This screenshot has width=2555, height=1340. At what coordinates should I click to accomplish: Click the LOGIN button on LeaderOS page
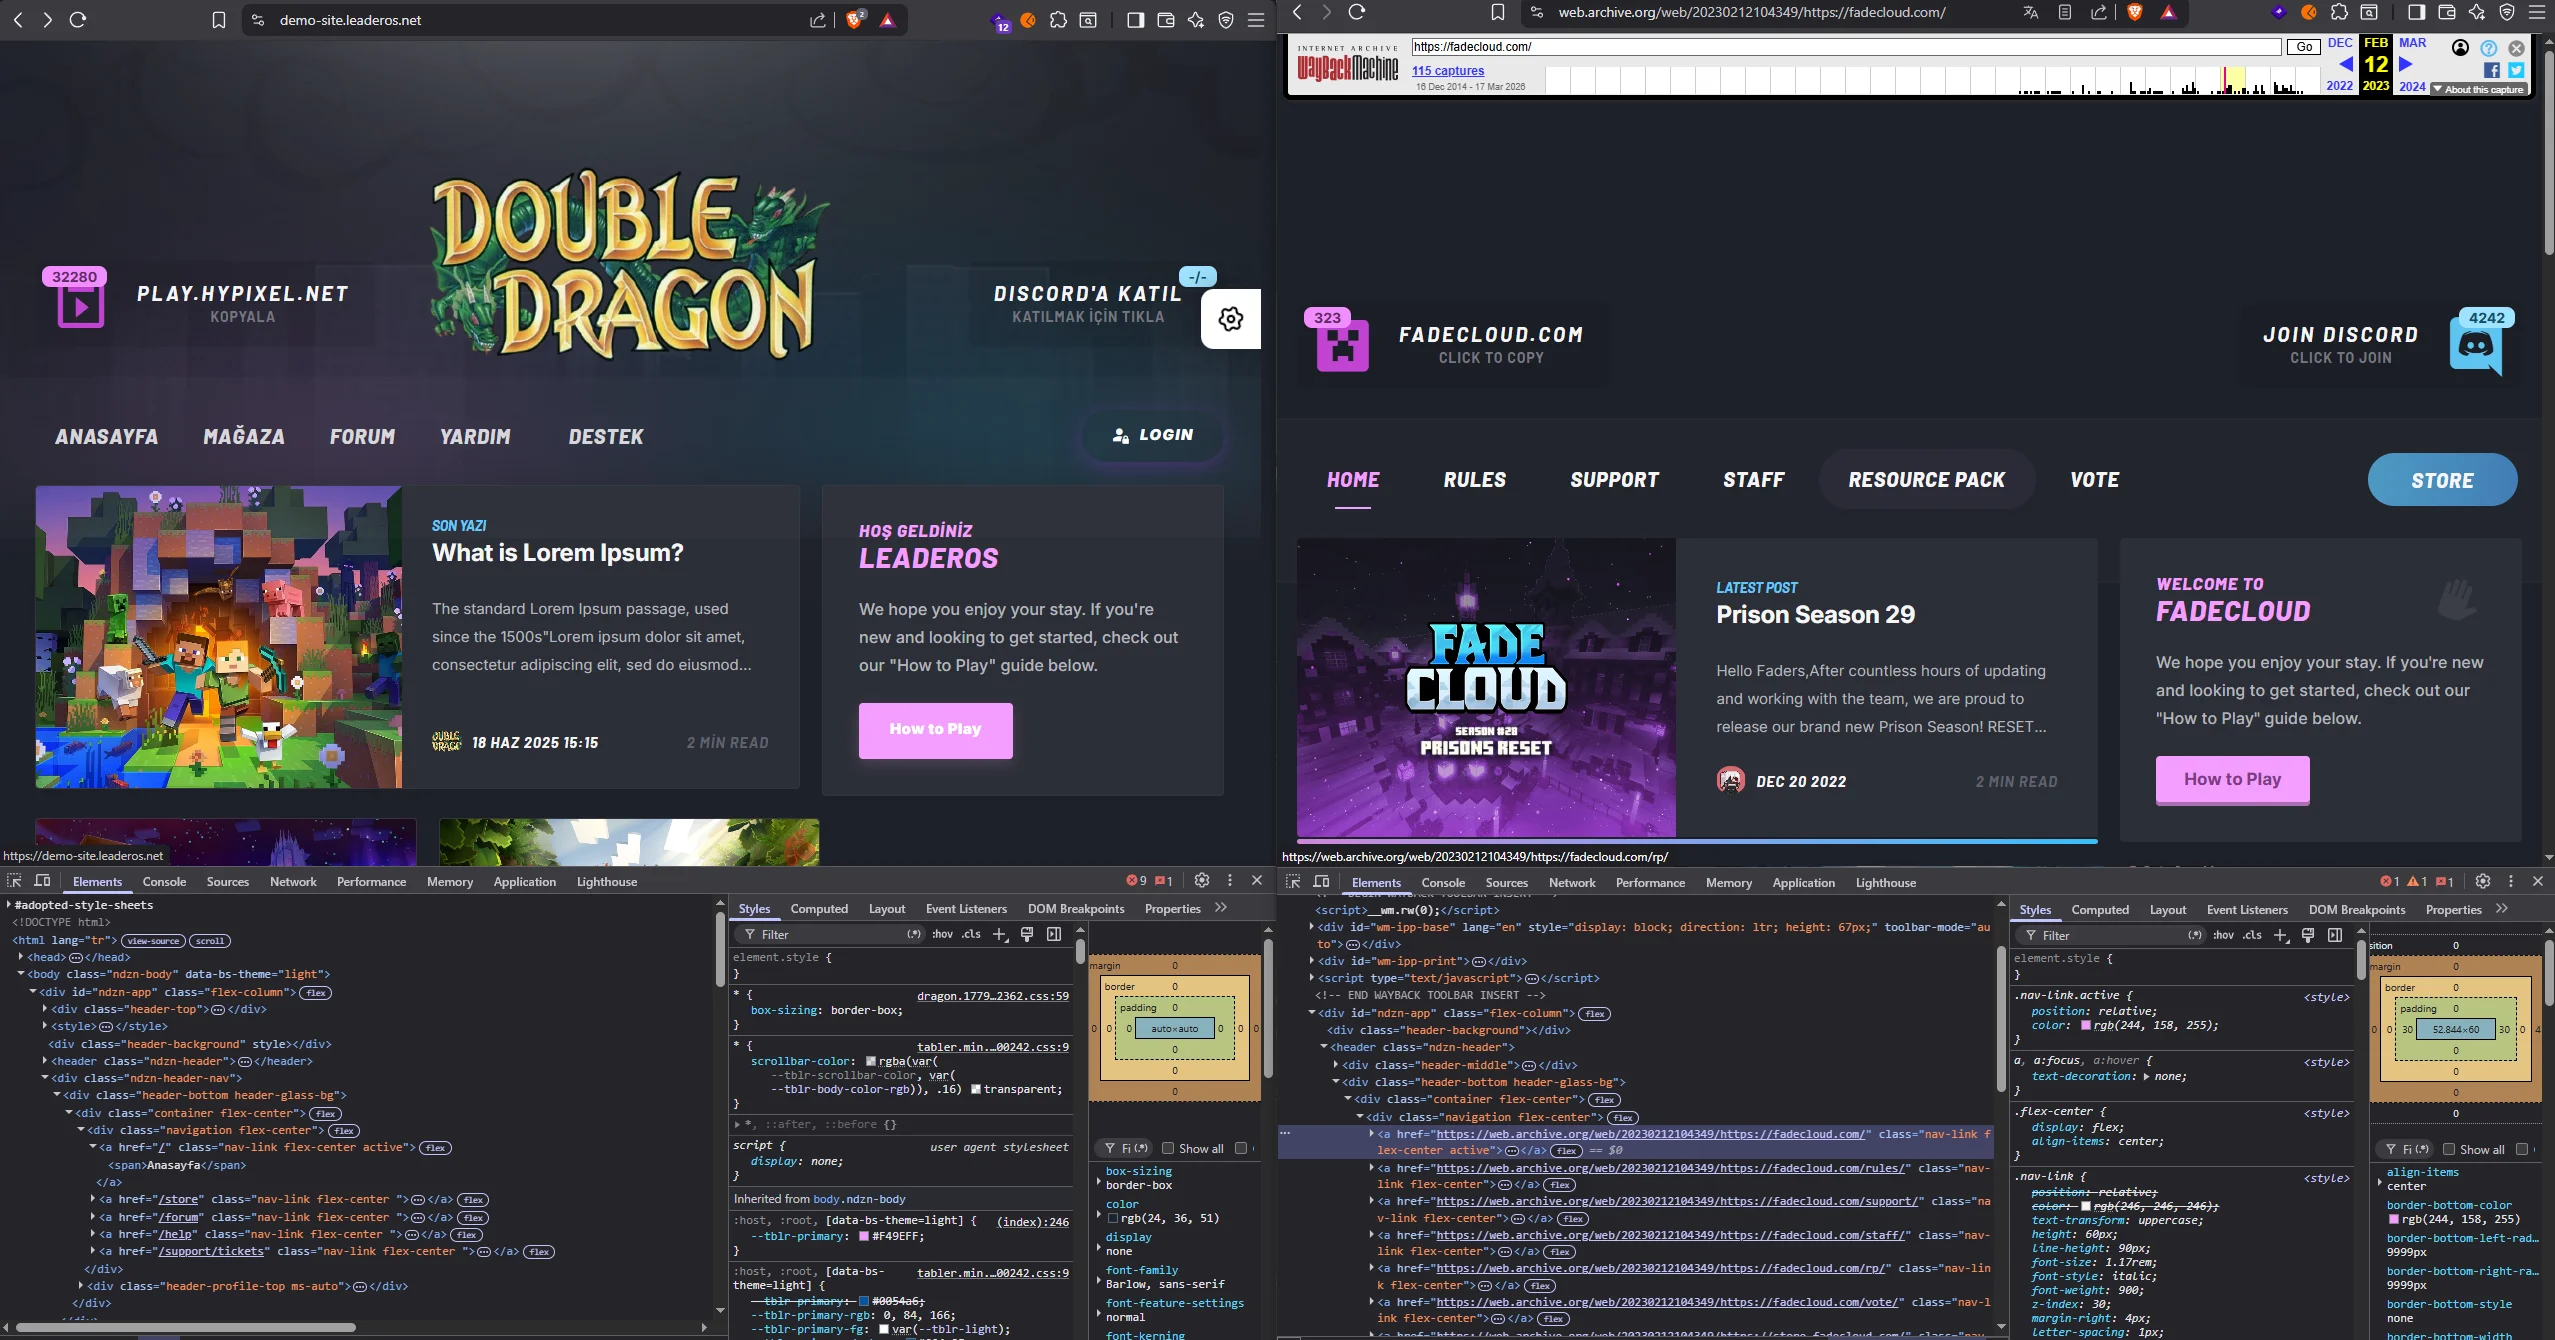click(1153, 435)
